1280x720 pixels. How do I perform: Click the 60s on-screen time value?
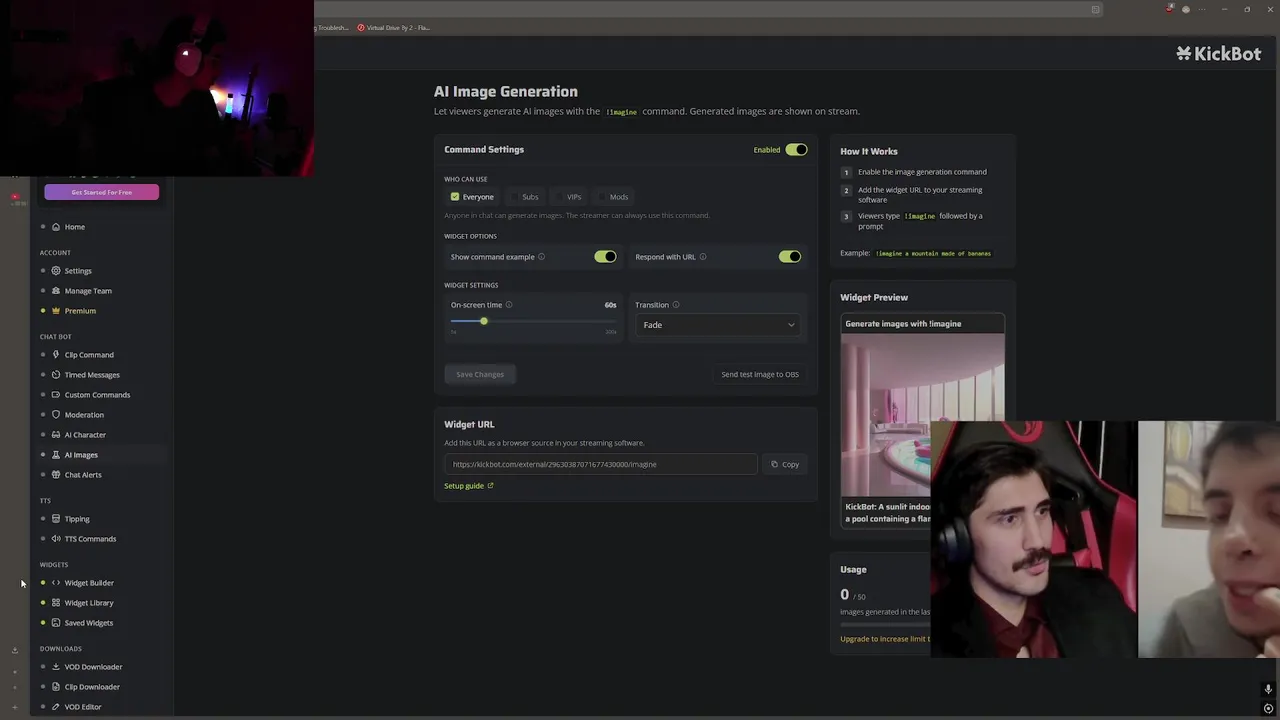[x=610, y=305]
